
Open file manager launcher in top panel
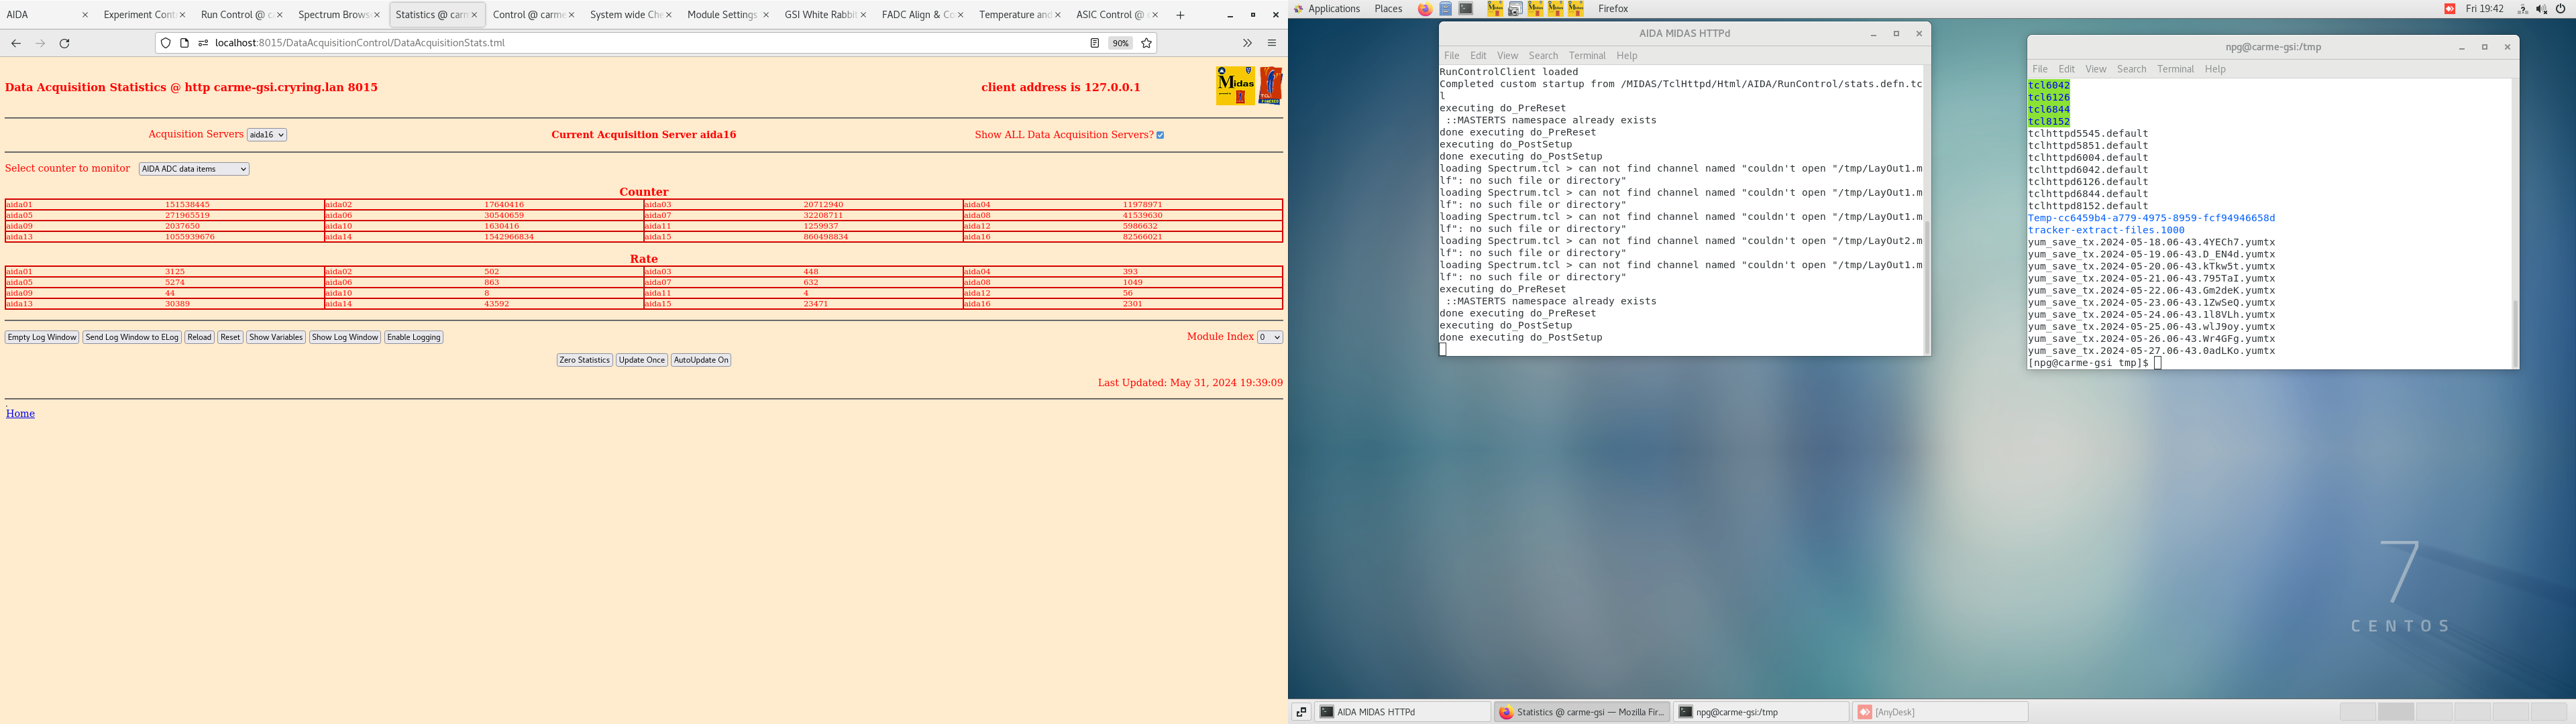tap(1446, 9)
